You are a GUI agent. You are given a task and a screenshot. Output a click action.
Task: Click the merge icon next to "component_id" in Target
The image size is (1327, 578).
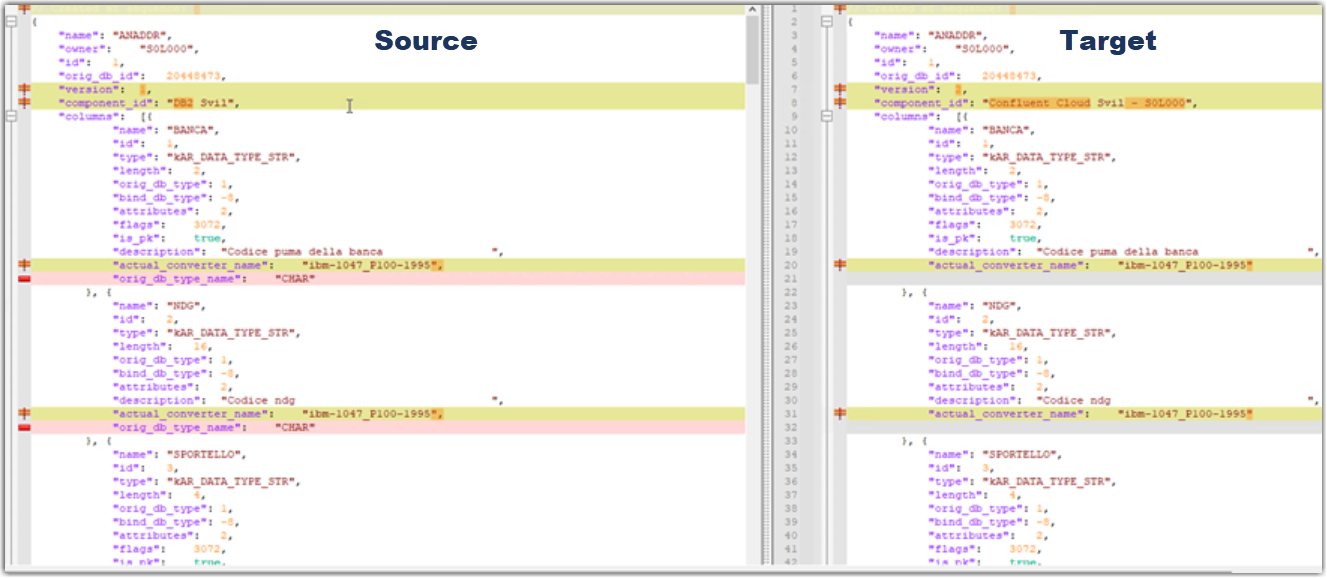pyautogui.click(x=839, y=101)
